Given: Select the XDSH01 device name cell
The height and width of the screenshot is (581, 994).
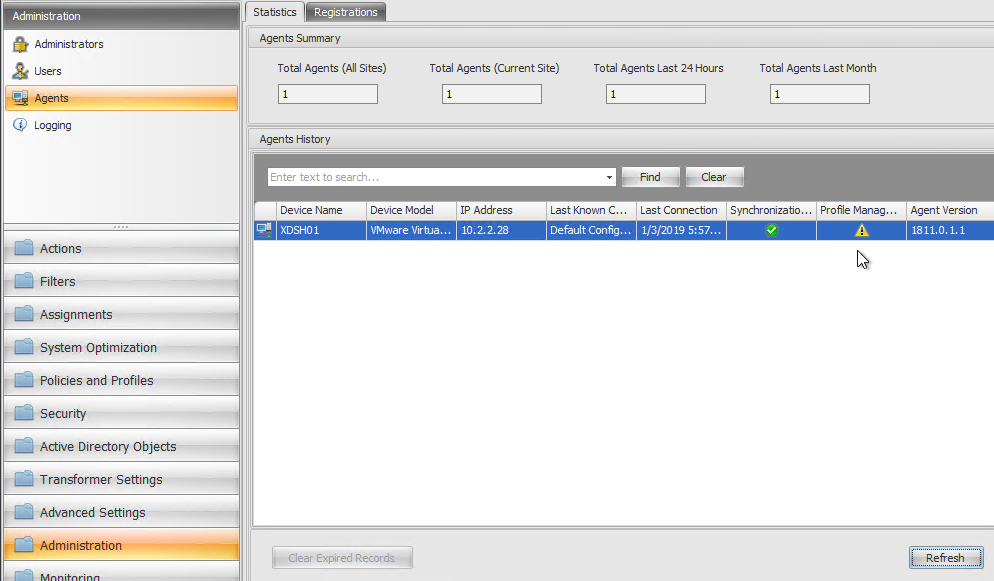Looking at the screenshot, I should tap(321, 230).
